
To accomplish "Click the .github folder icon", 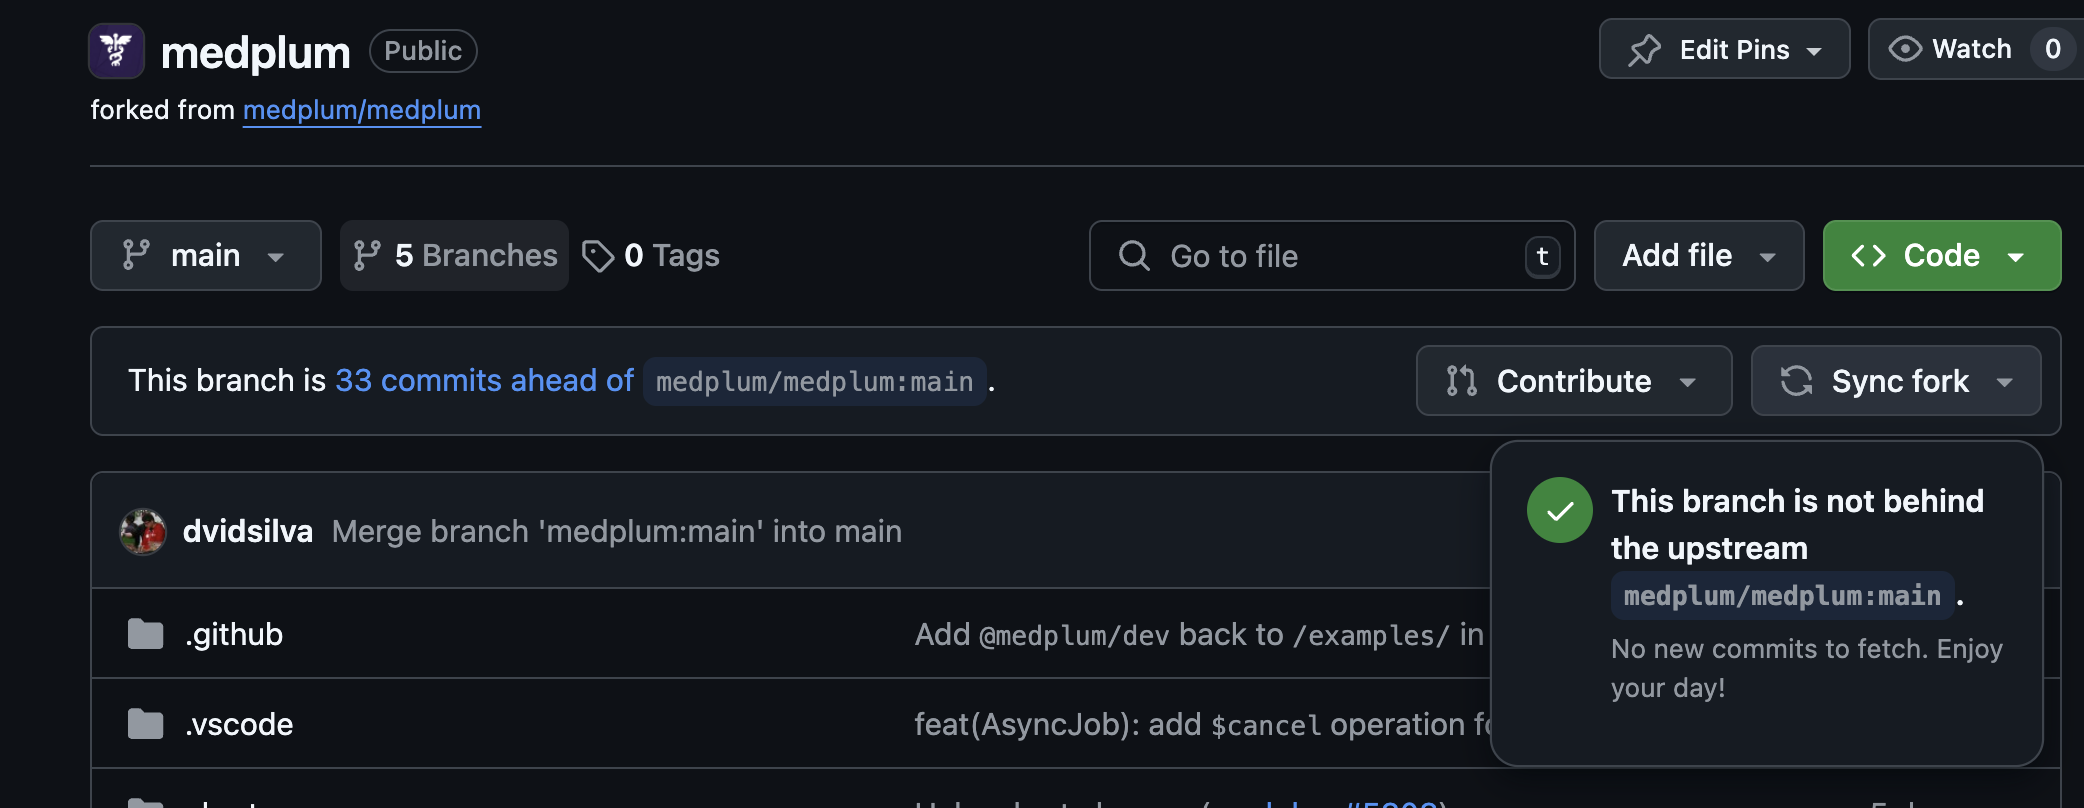I will pos(146,634).
